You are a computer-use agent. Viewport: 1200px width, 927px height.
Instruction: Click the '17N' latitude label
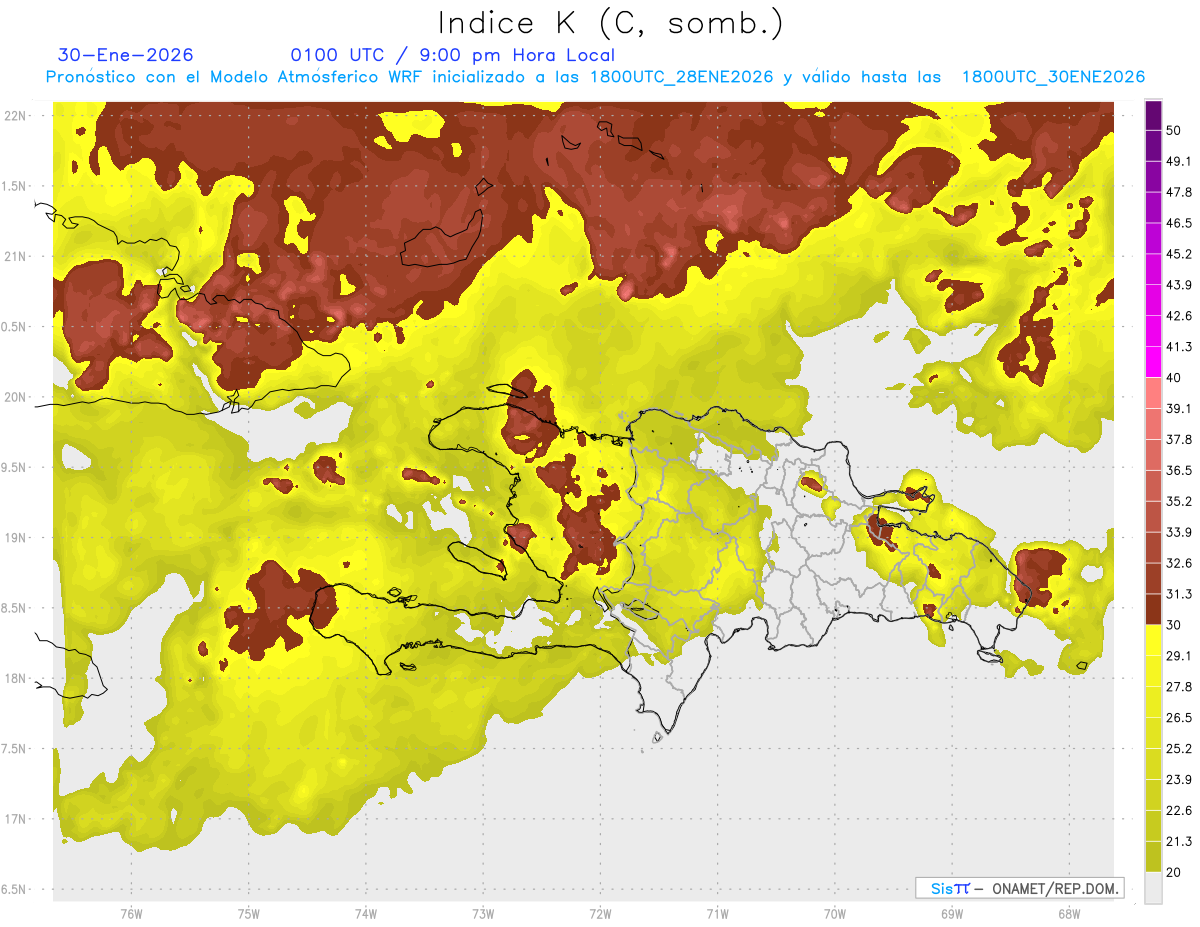click(x=15, y=819)
